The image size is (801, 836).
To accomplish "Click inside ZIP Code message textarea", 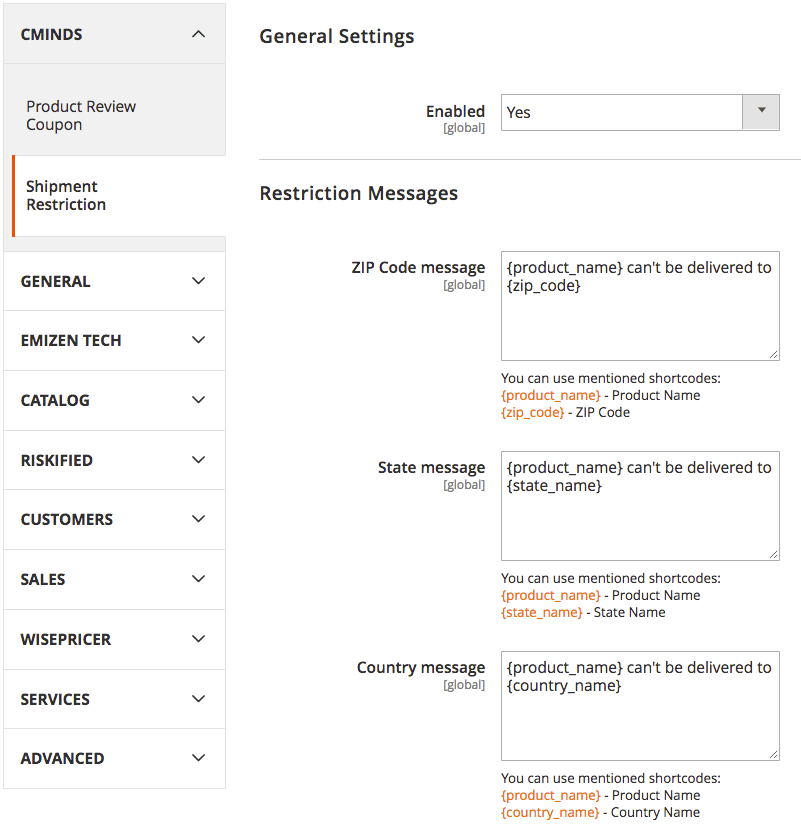I will (639, 320).
